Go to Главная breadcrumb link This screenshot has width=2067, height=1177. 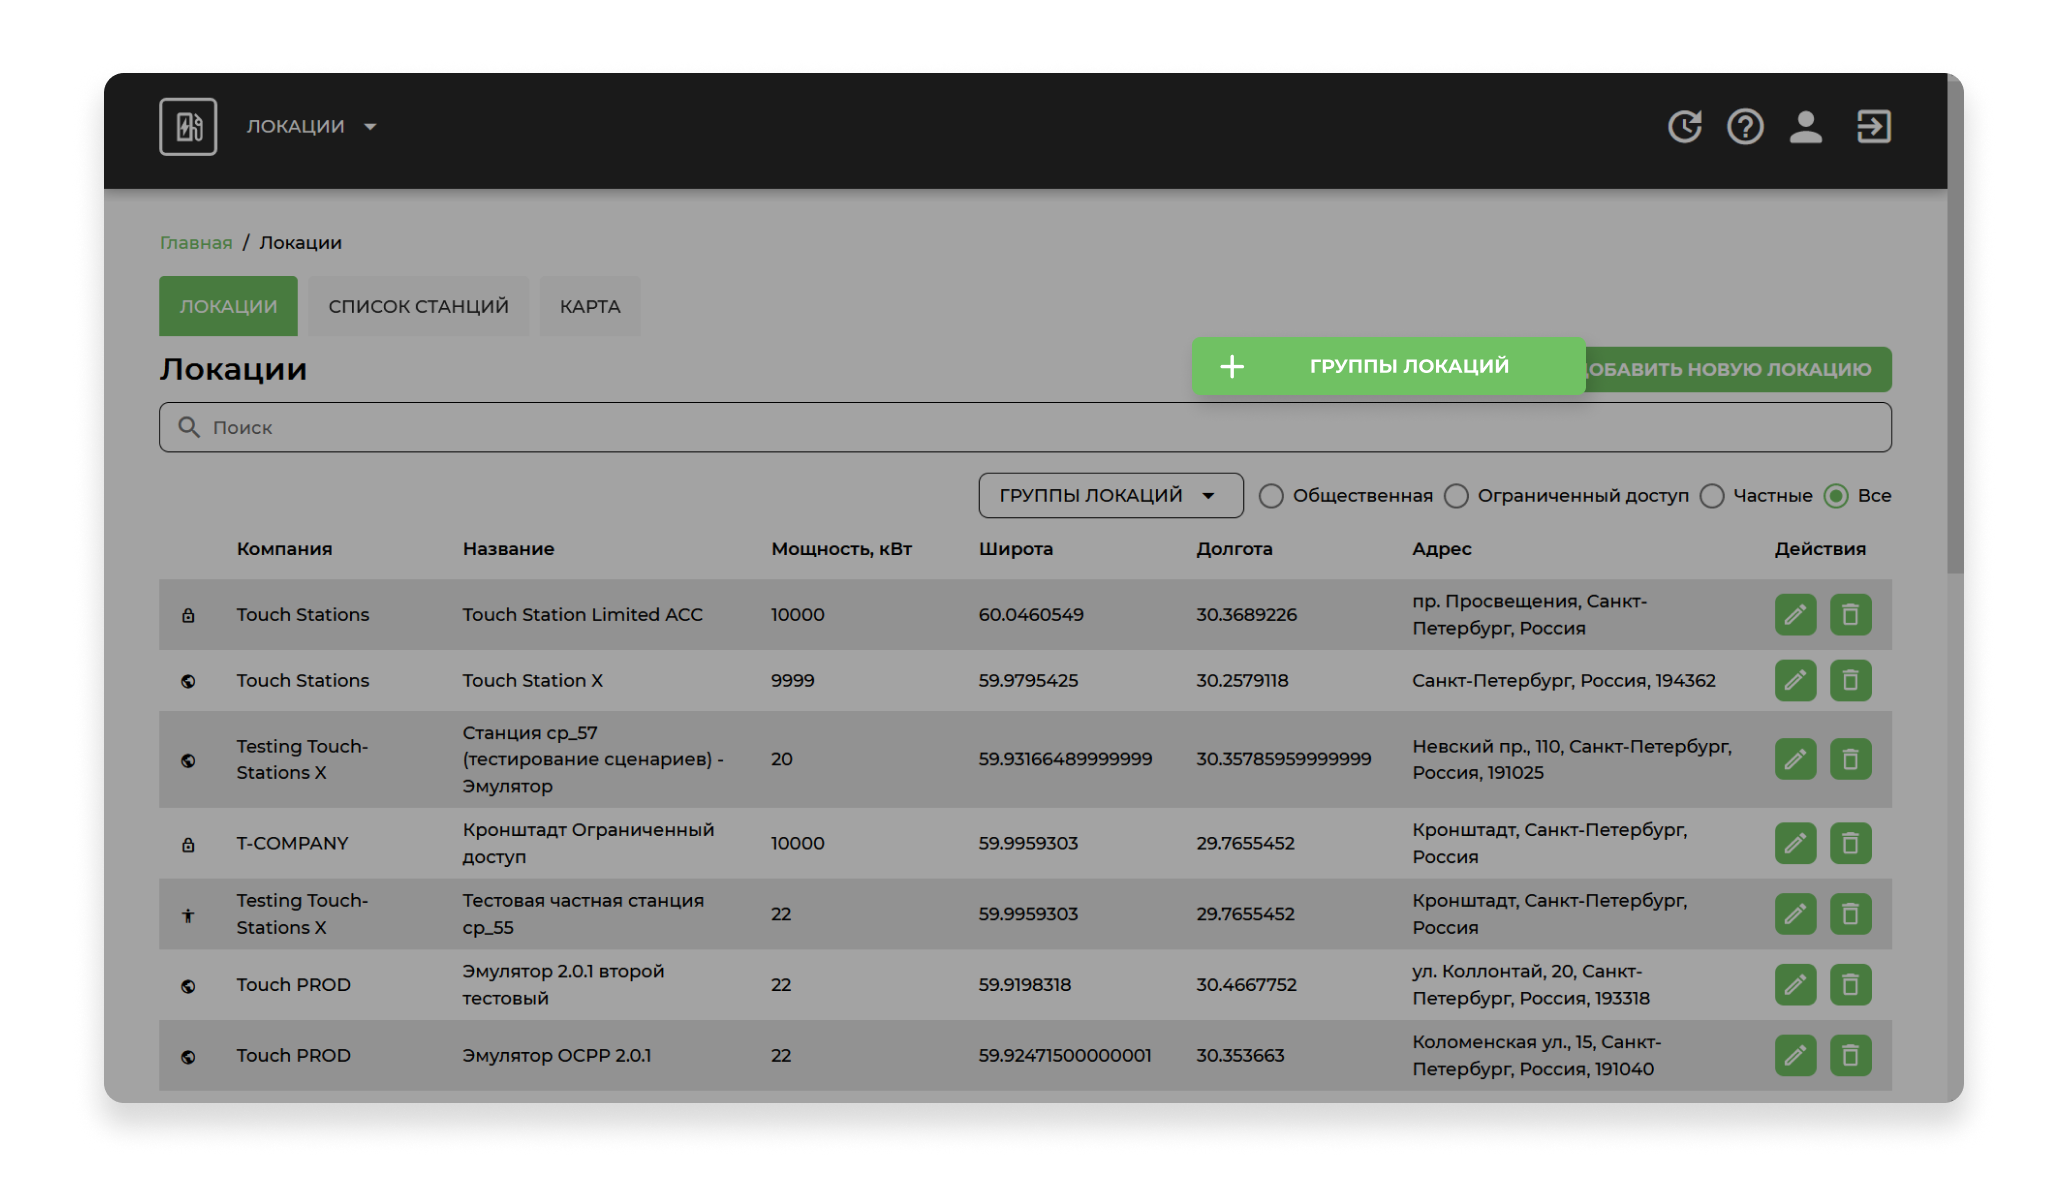coord(196,243)
